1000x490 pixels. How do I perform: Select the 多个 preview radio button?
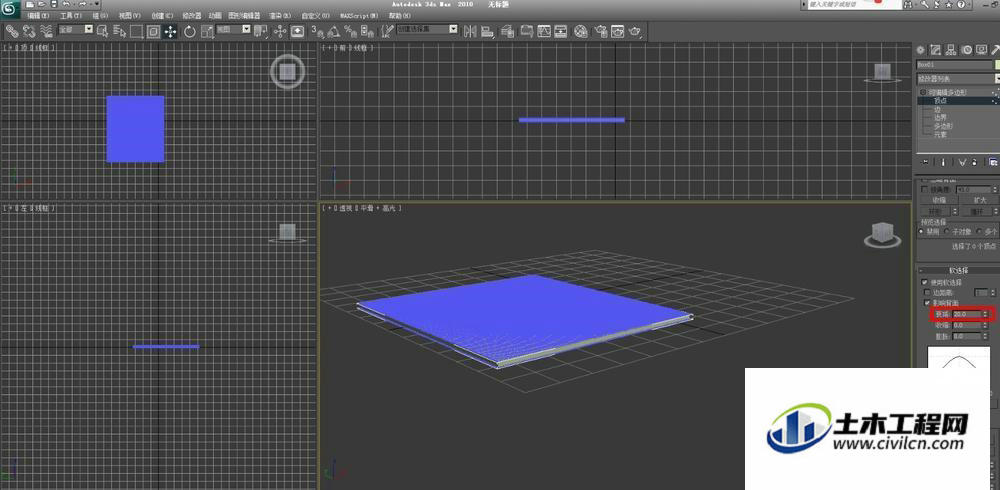coord(978,231)
